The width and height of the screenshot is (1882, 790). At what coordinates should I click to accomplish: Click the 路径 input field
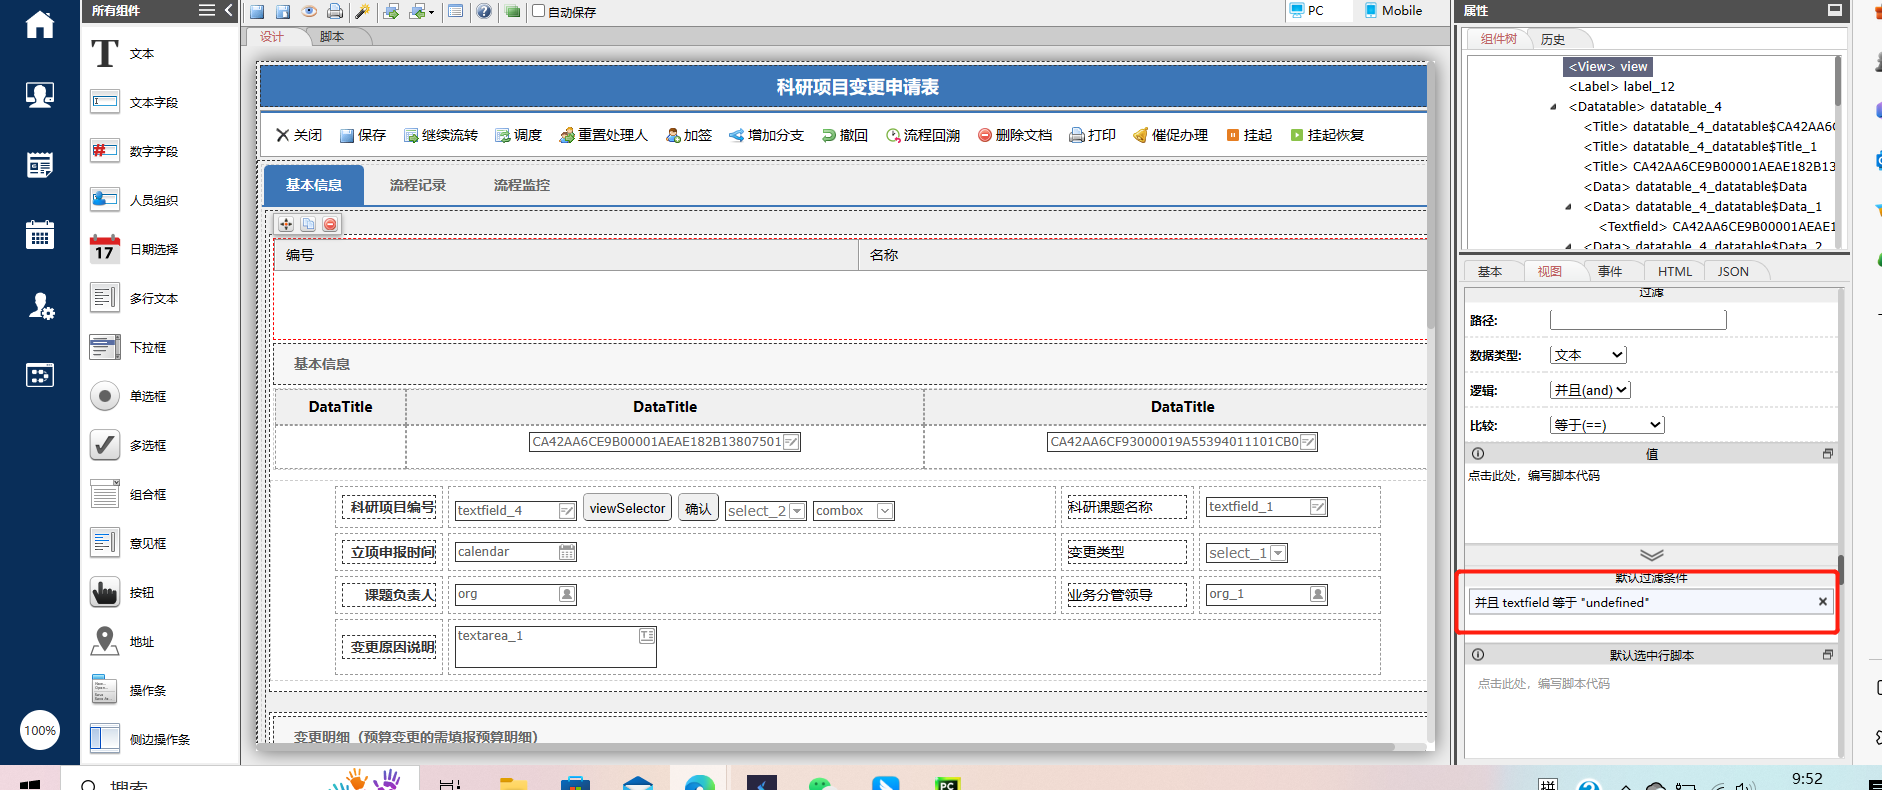(1637, 320)
